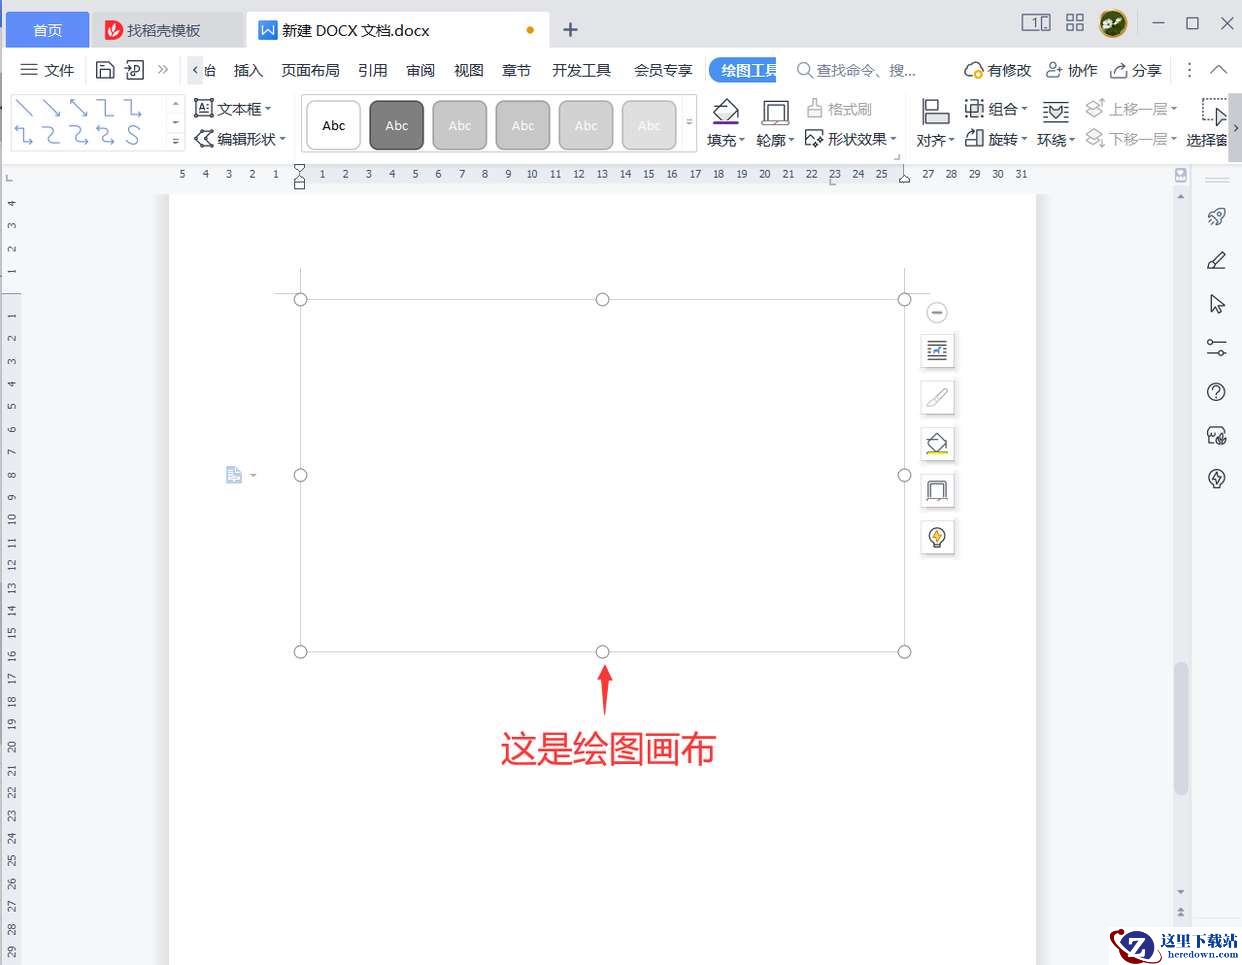Select the 绘图工具 tab
This screenshot has height=965, width=1242.
(744, 70)
